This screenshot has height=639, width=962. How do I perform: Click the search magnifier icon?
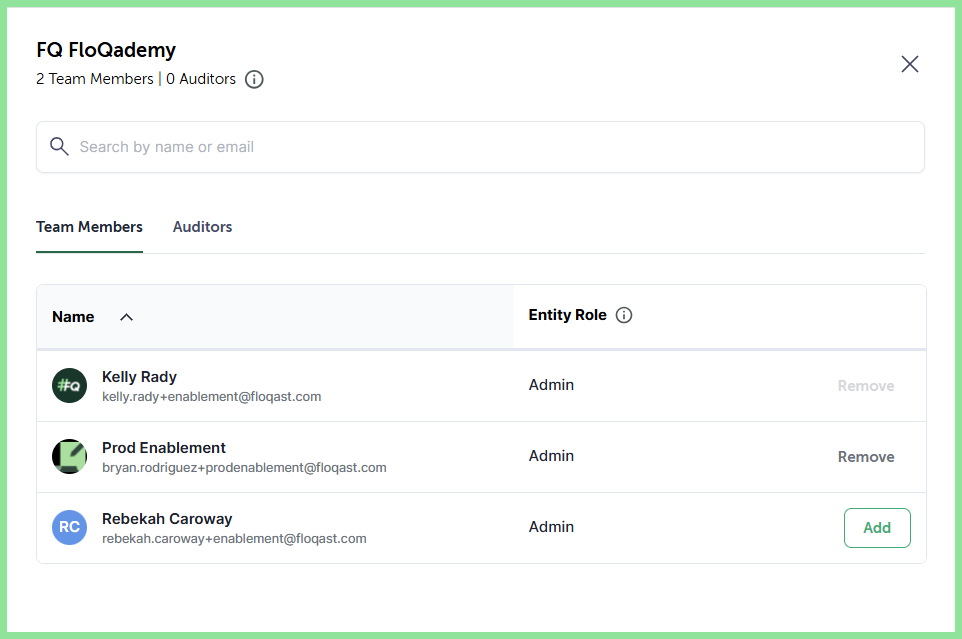coord(59,147)
